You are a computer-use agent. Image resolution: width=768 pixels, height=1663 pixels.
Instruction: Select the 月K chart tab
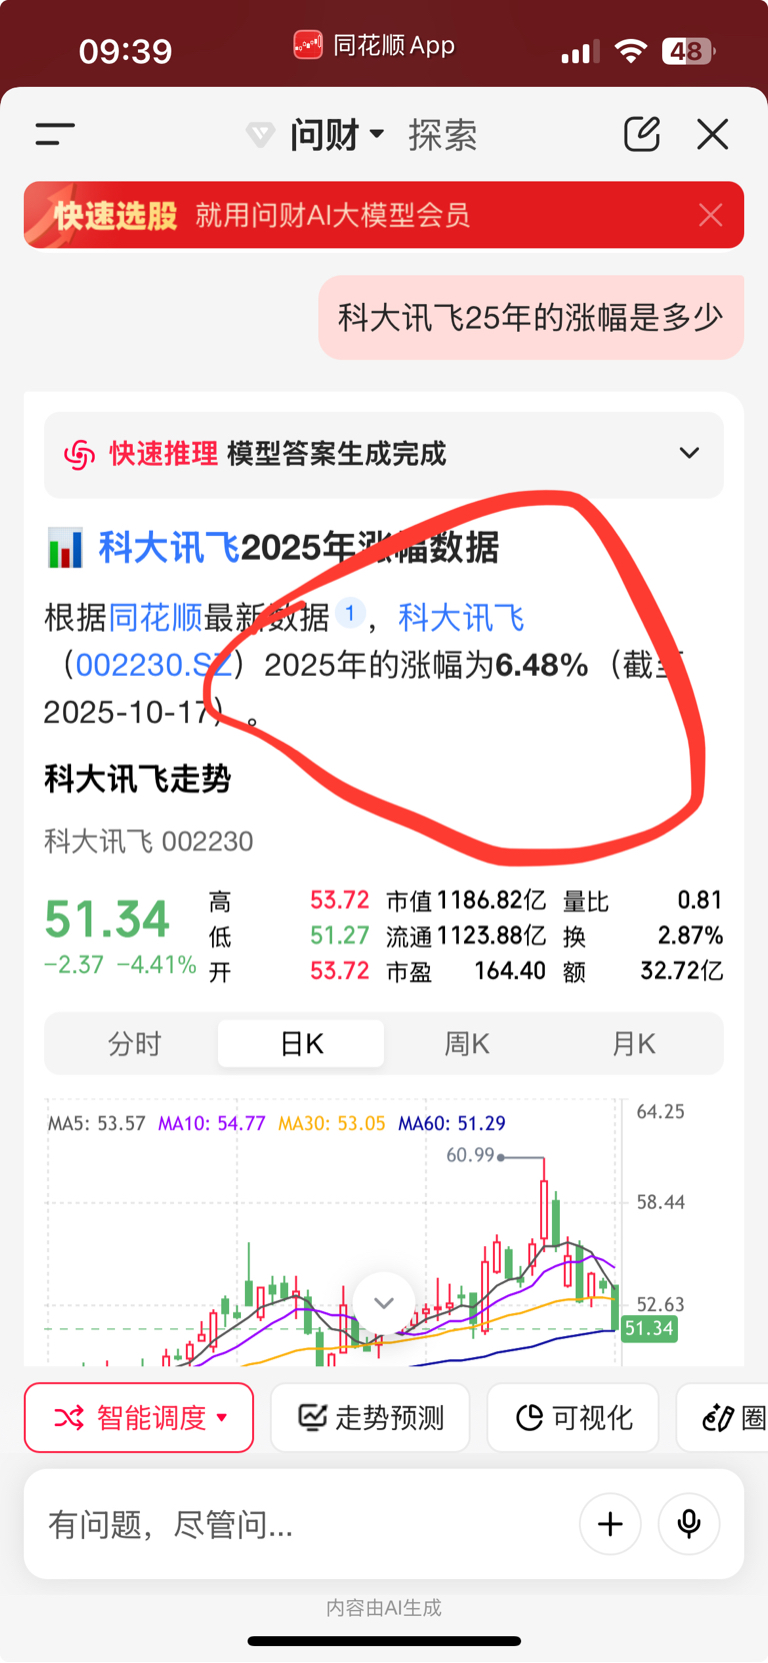pyautogui.click(x=634, y=1044)
